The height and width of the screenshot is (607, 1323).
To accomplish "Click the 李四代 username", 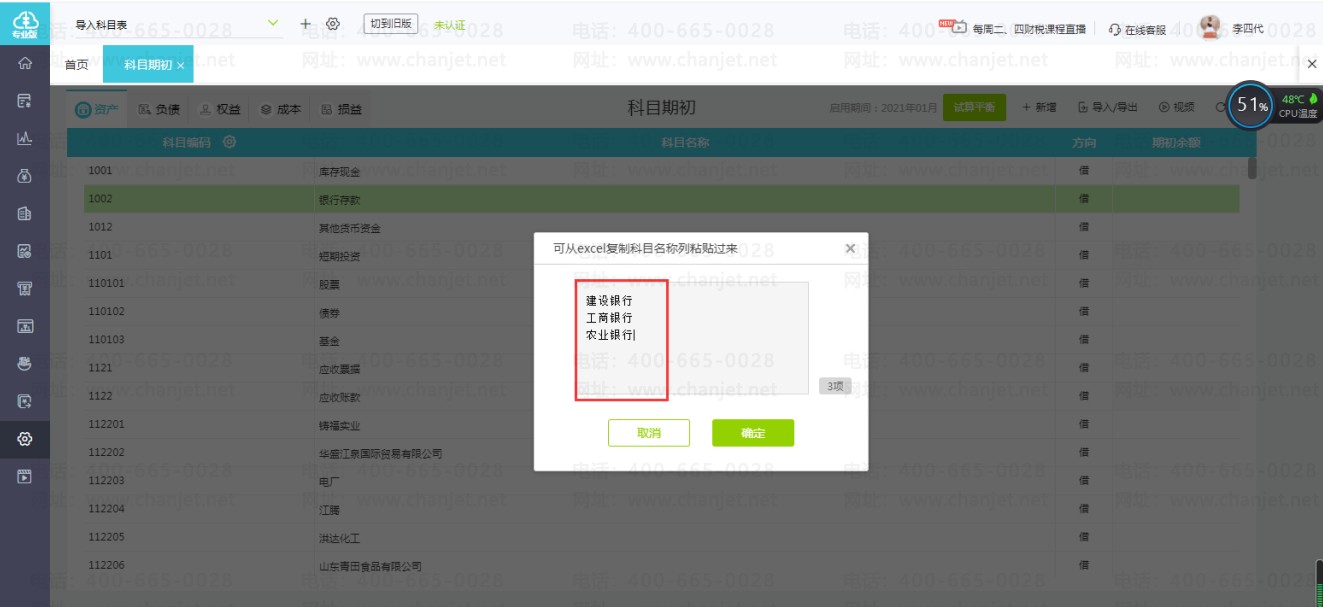I will pyautogui.click(x=1247, y=29).
